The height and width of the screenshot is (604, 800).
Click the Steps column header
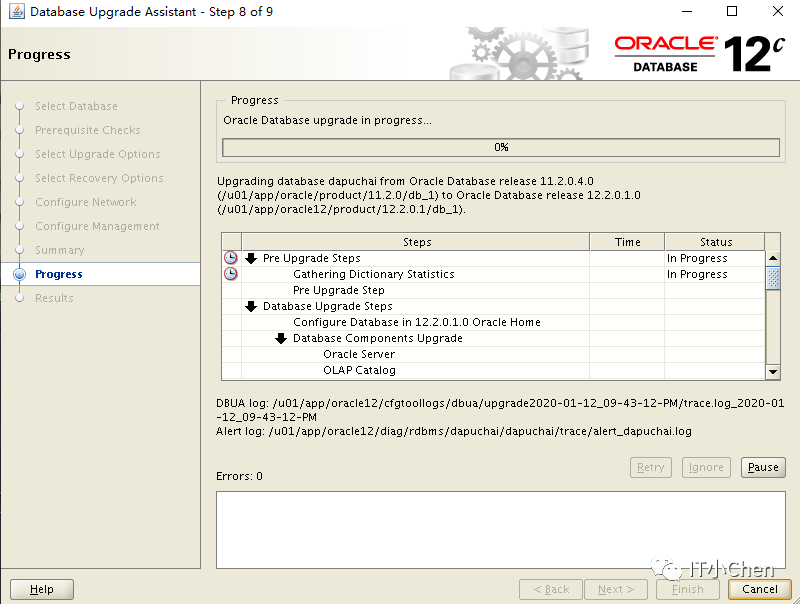(x=416, y=242)
